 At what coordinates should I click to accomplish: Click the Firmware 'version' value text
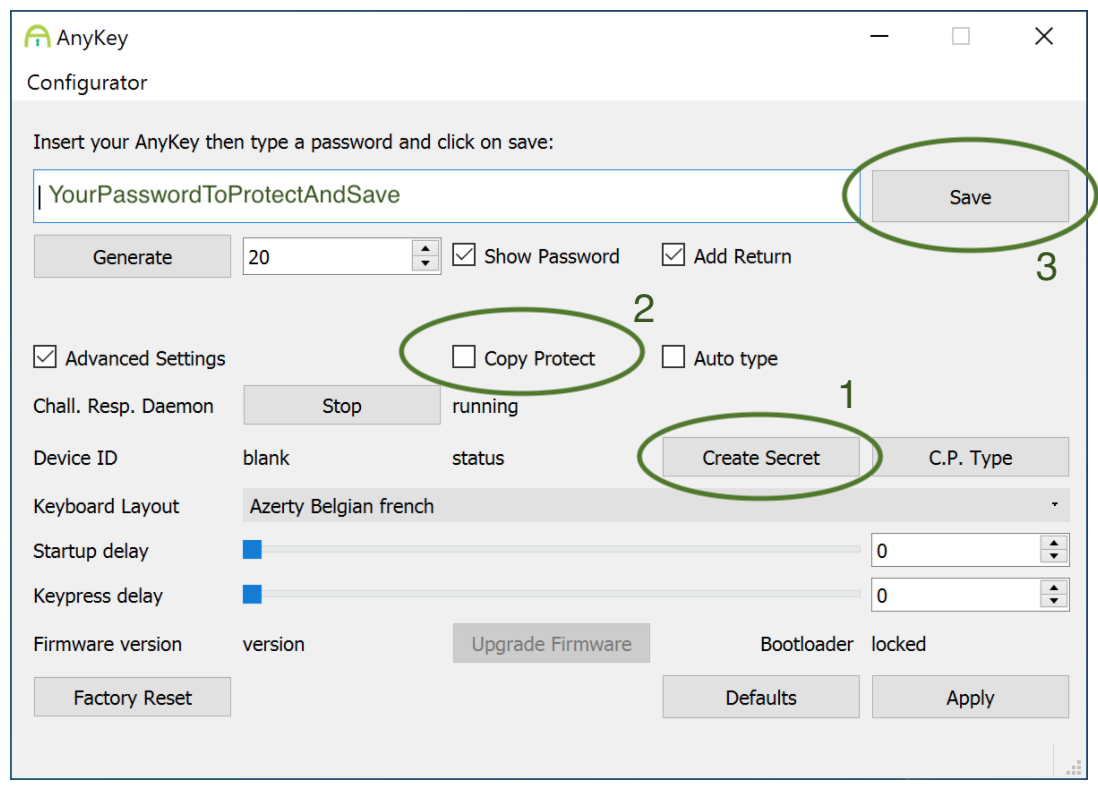tap(273, 644)
